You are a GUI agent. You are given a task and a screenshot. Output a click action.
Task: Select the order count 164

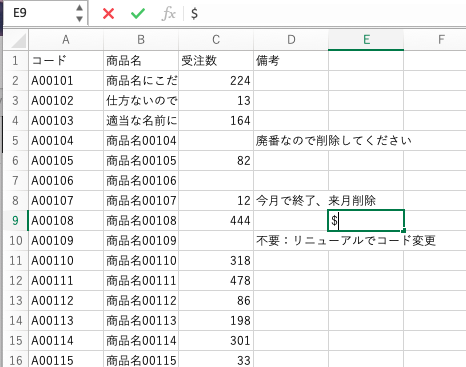point(216,121)
